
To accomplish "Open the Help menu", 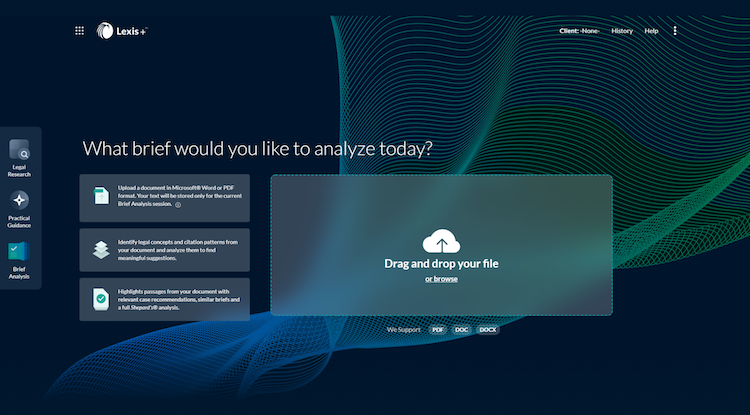I will click(651, 31).
